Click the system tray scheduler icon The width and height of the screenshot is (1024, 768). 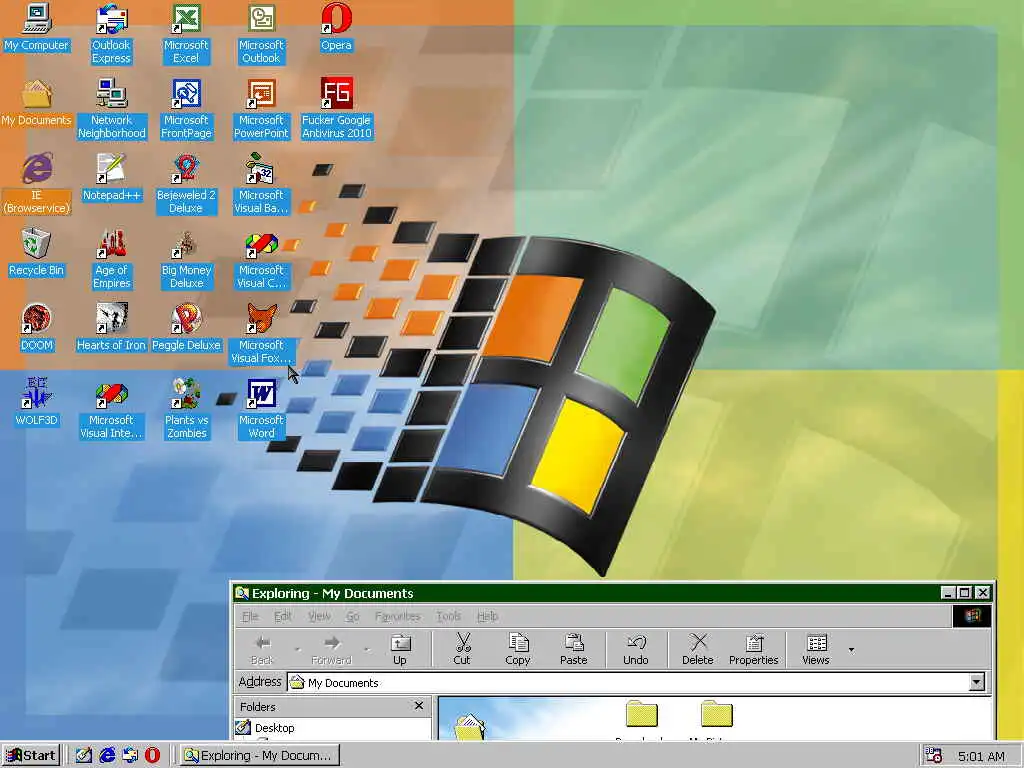click(x=935, y=756)
